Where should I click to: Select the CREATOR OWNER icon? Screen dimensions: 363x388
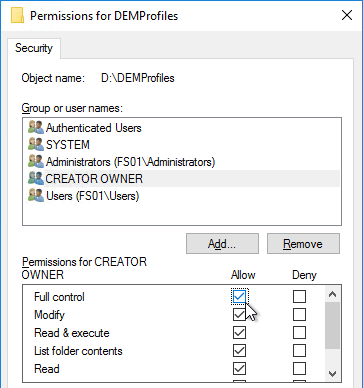pos(36,179)
